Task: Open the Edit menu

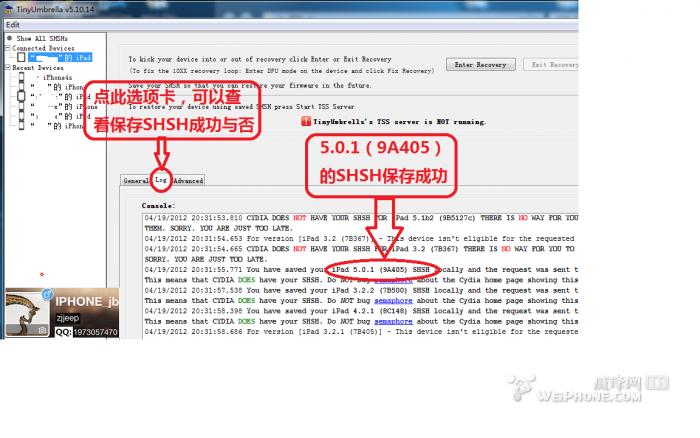Action: click(12, 25)
